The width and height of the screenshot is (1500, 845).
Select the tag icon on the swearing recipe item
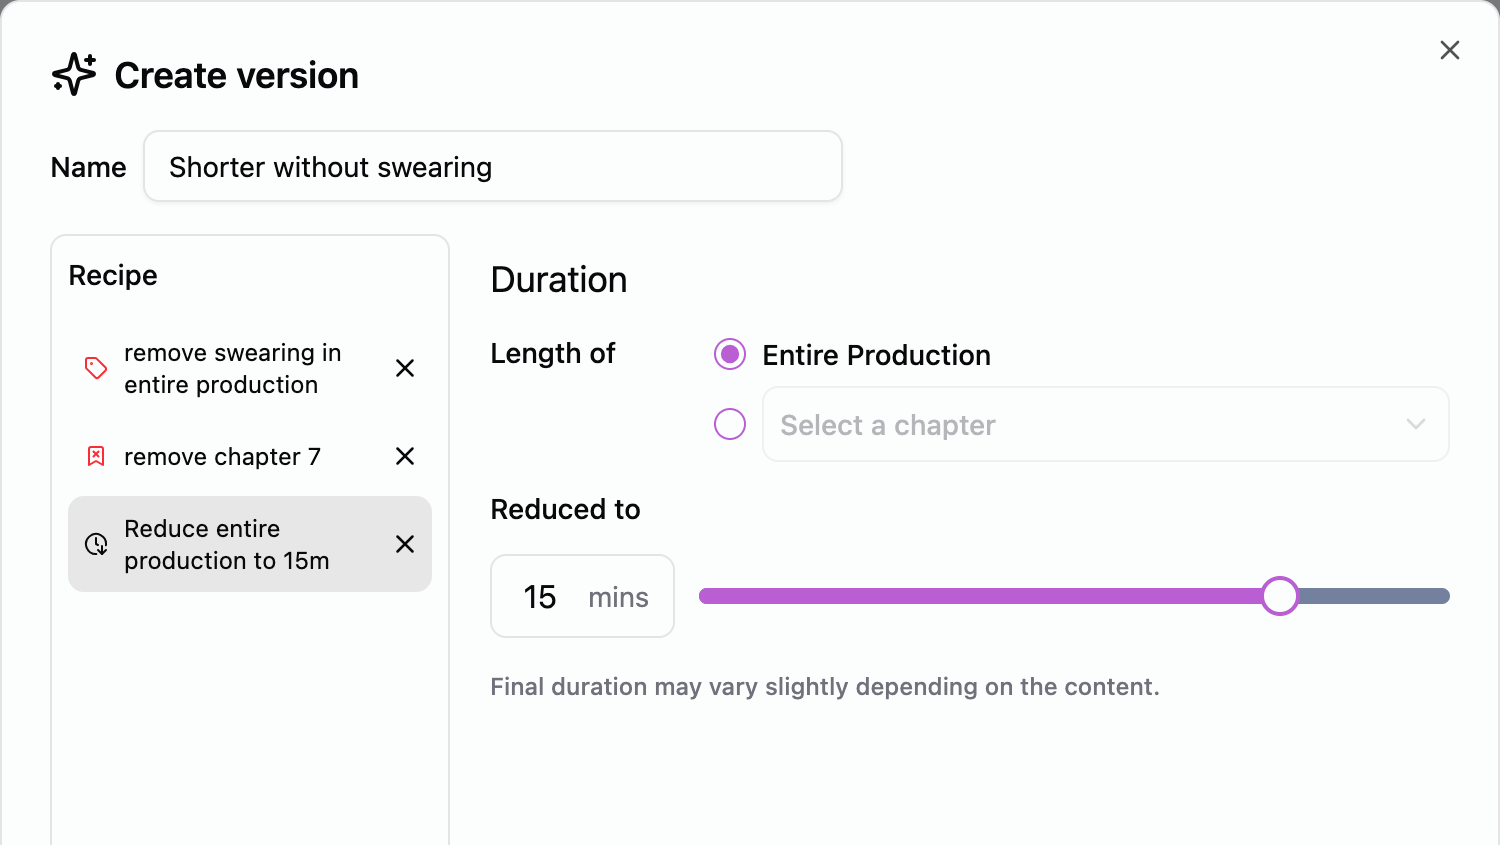tap(95, 368)
